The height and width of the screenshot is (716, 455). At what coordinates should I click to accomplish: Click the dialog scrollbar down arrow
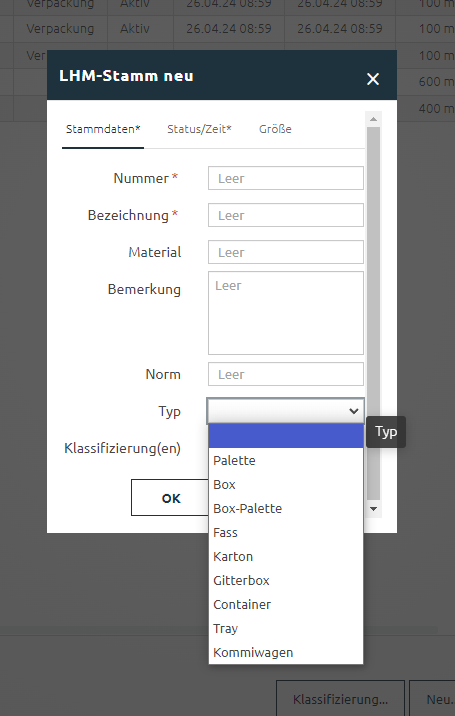click(x=373, y=509)
